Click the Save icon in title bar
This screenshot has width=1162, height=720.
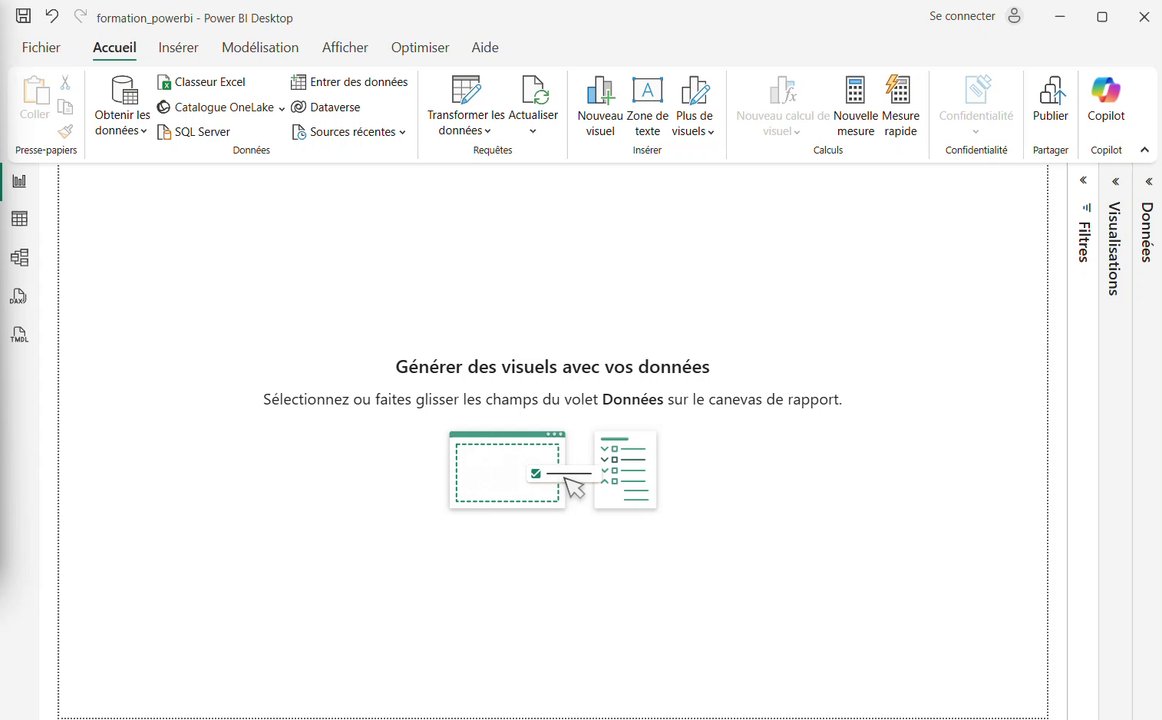24,16
